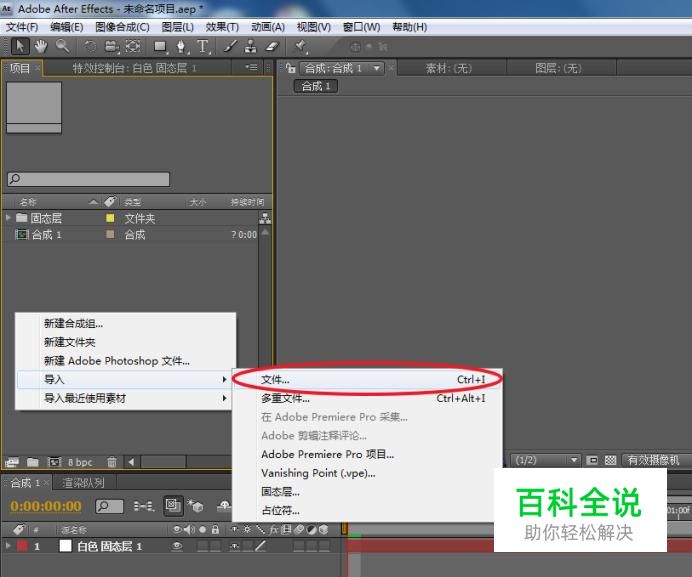Select the Selection arrow tool
Image resolution: width=692 pixels, height=577 pixels.
[x=20, y=46]
